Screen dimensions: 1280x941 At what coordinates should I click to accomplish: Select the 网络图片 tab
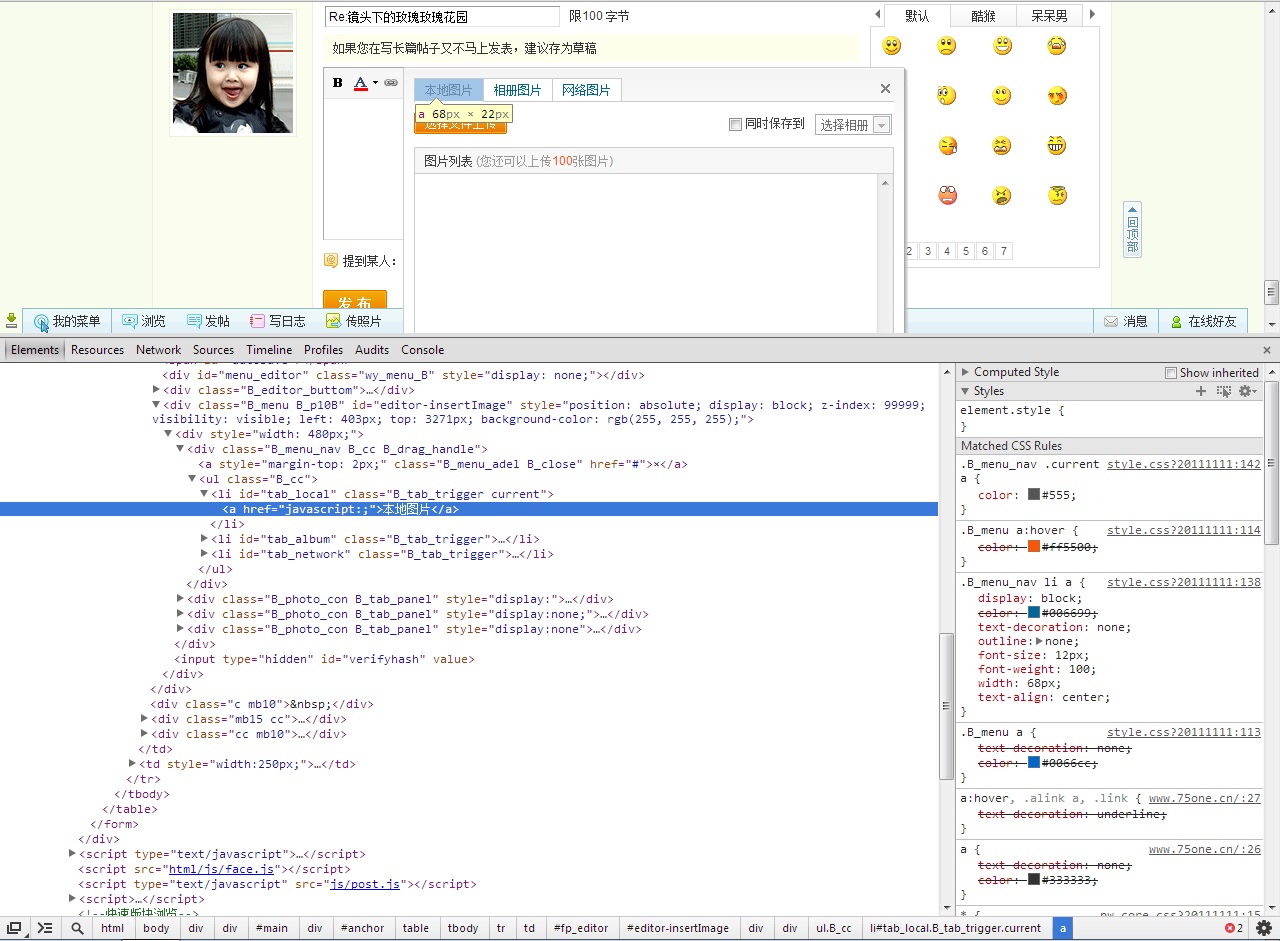coord(586,90)
